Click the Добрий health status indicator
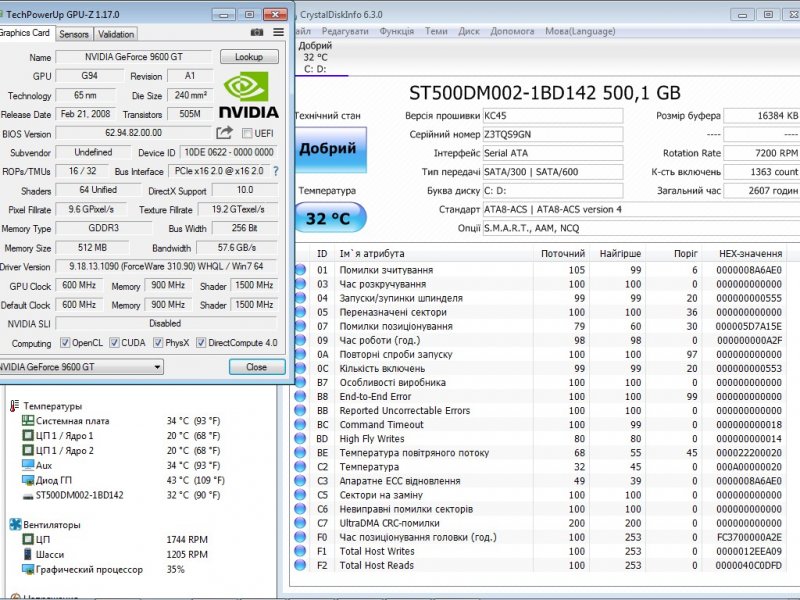This screenshot has width=800, height=600. (x=330, y=150)
